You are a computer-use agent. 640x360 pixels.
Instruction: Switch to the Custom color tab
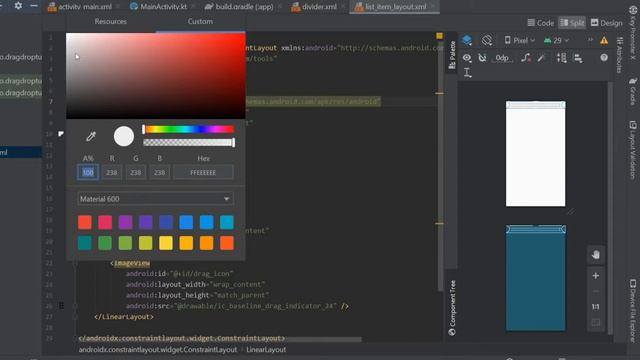(x=200, y=21)
